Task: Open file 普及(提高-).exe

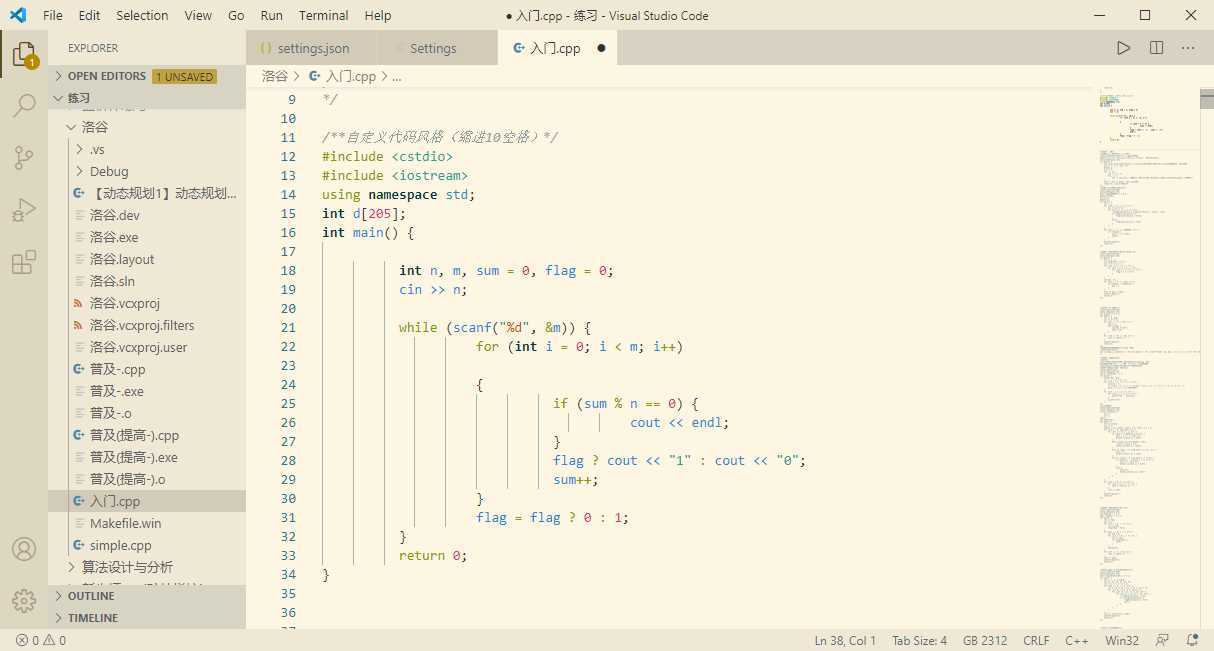Action: (x=147, y=457)
